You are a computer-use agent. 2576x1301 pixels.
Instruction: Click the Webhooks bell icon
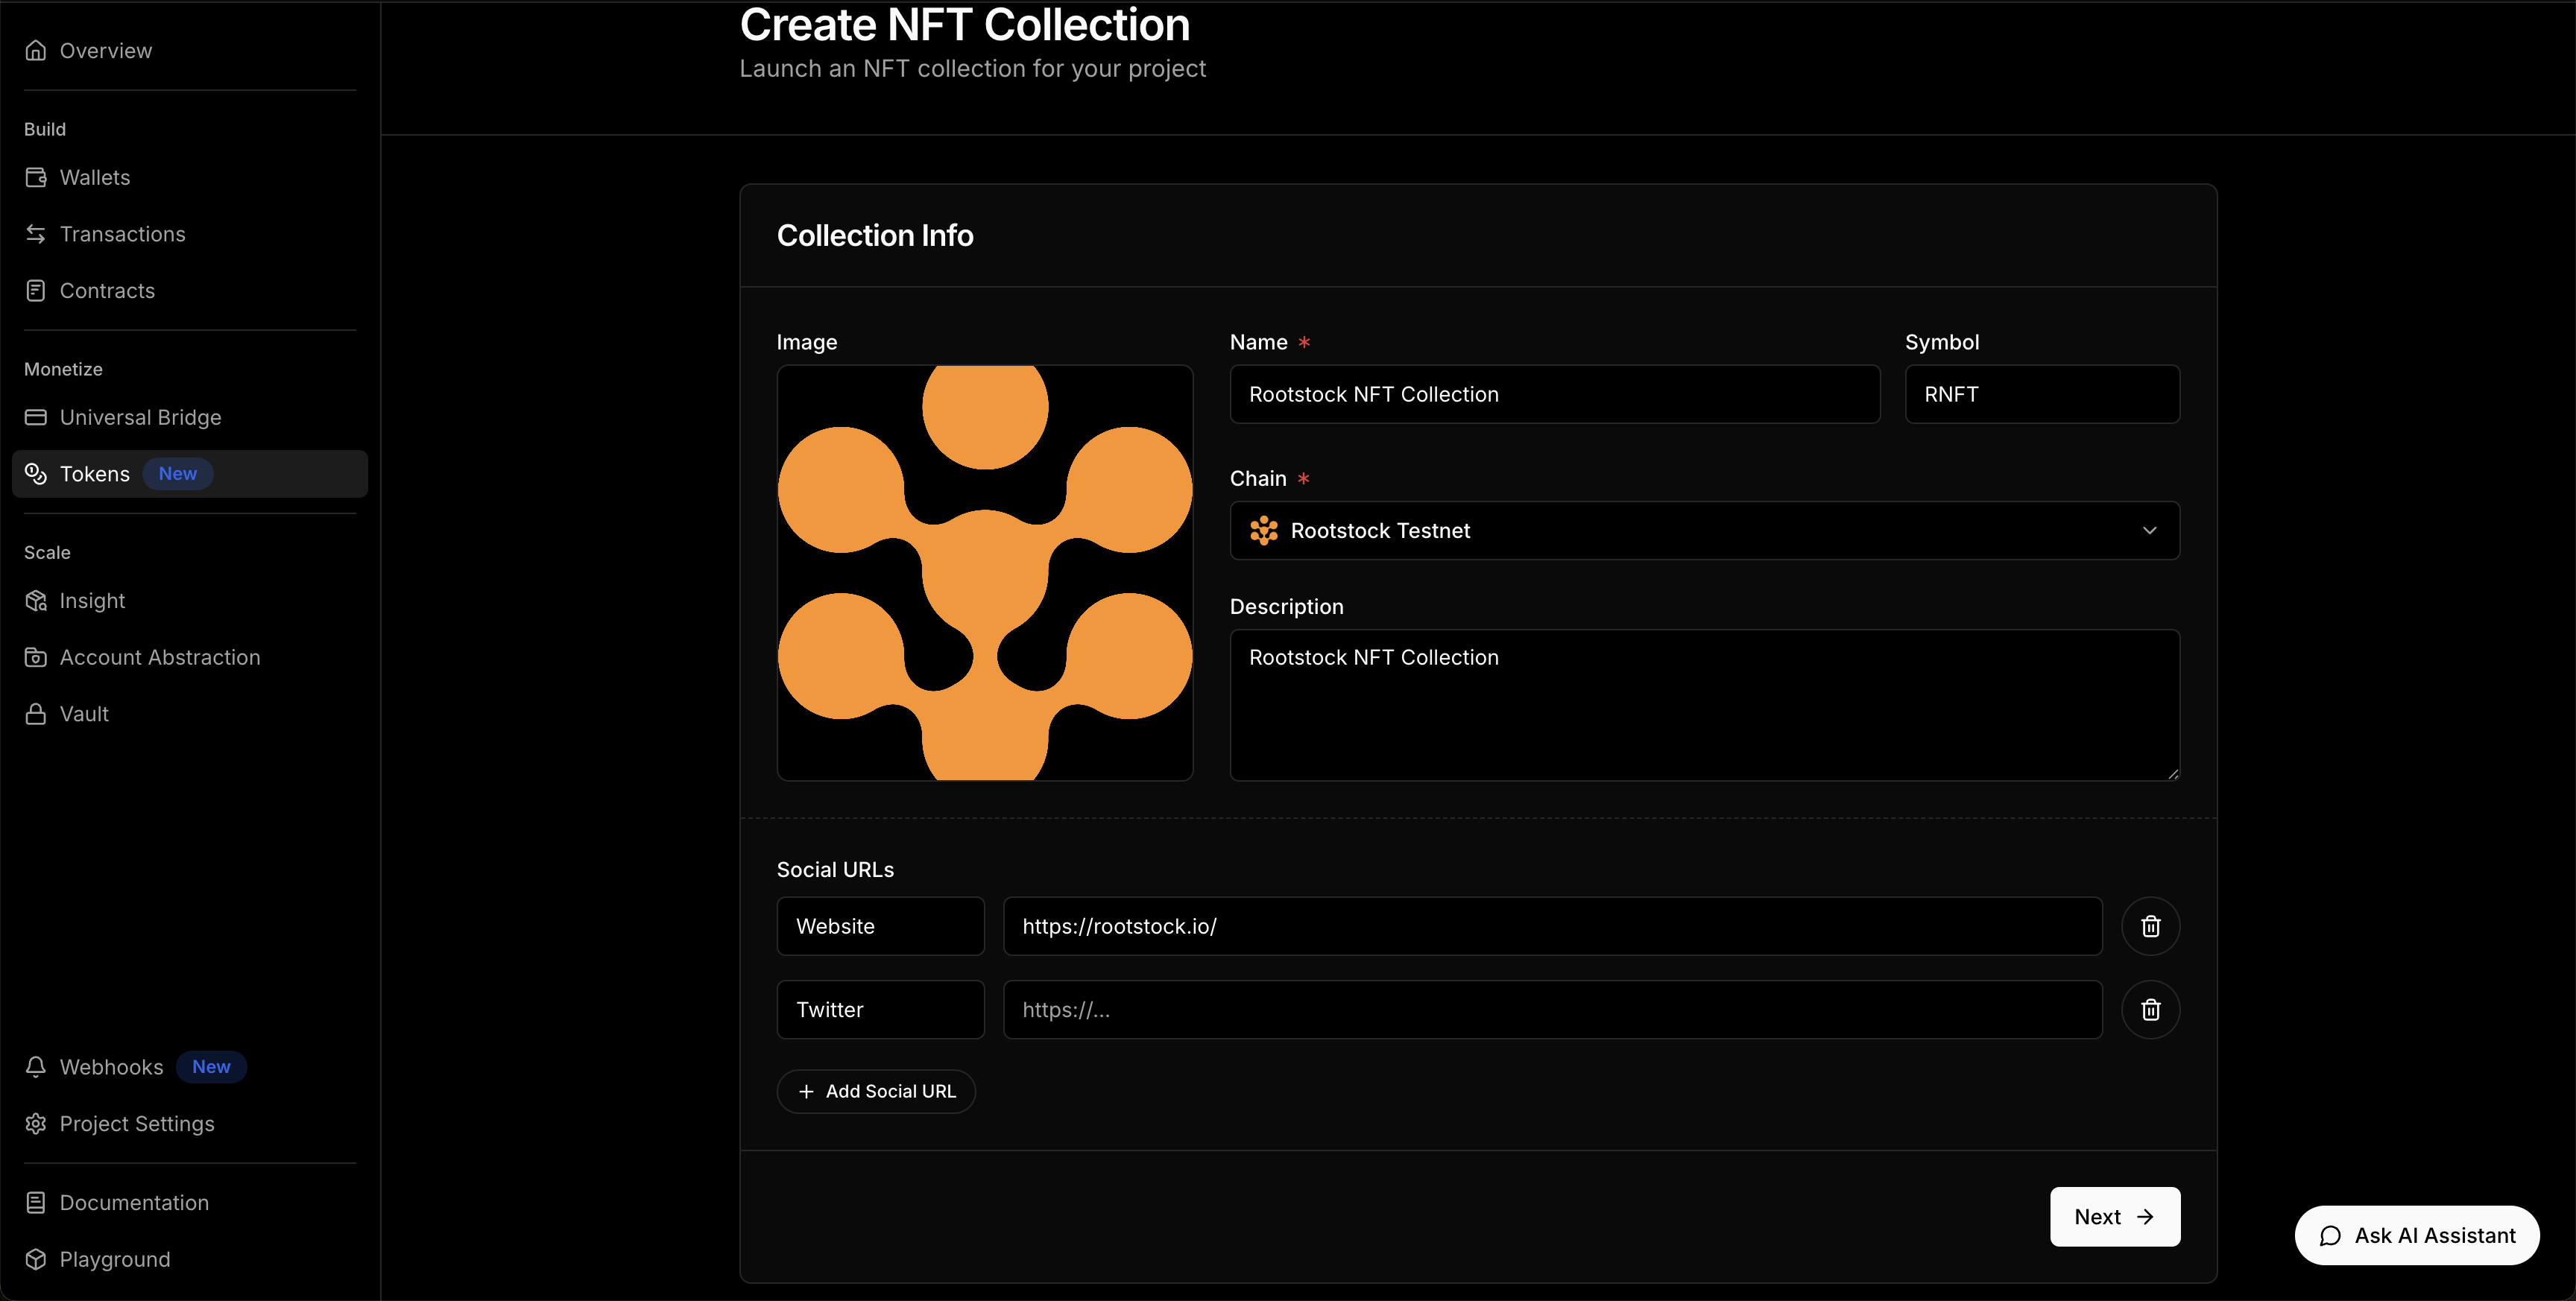coord(36,1067)
